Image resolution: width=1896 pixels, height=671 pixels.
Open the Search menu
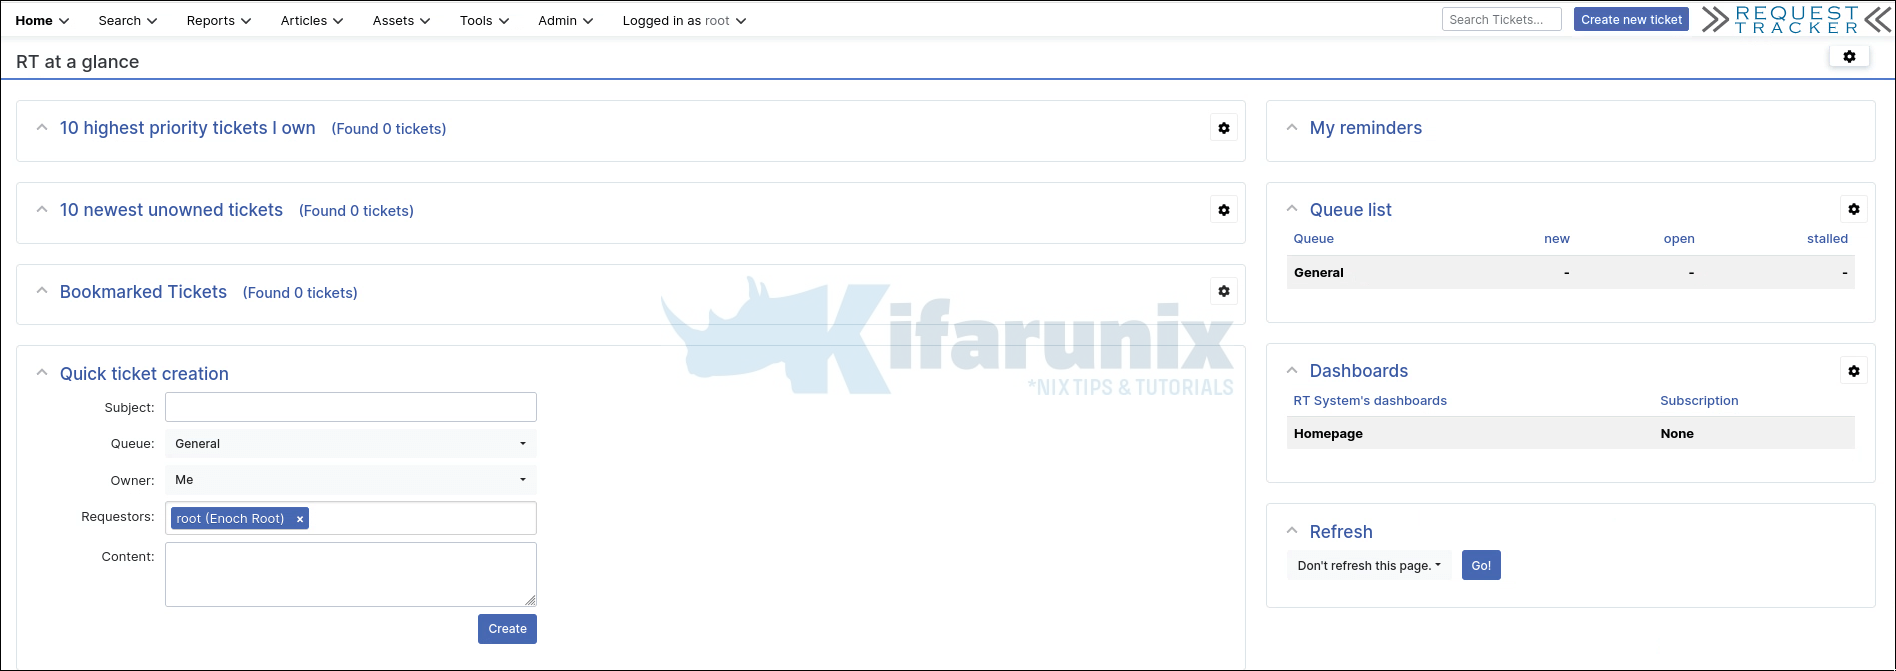point(128,20)
